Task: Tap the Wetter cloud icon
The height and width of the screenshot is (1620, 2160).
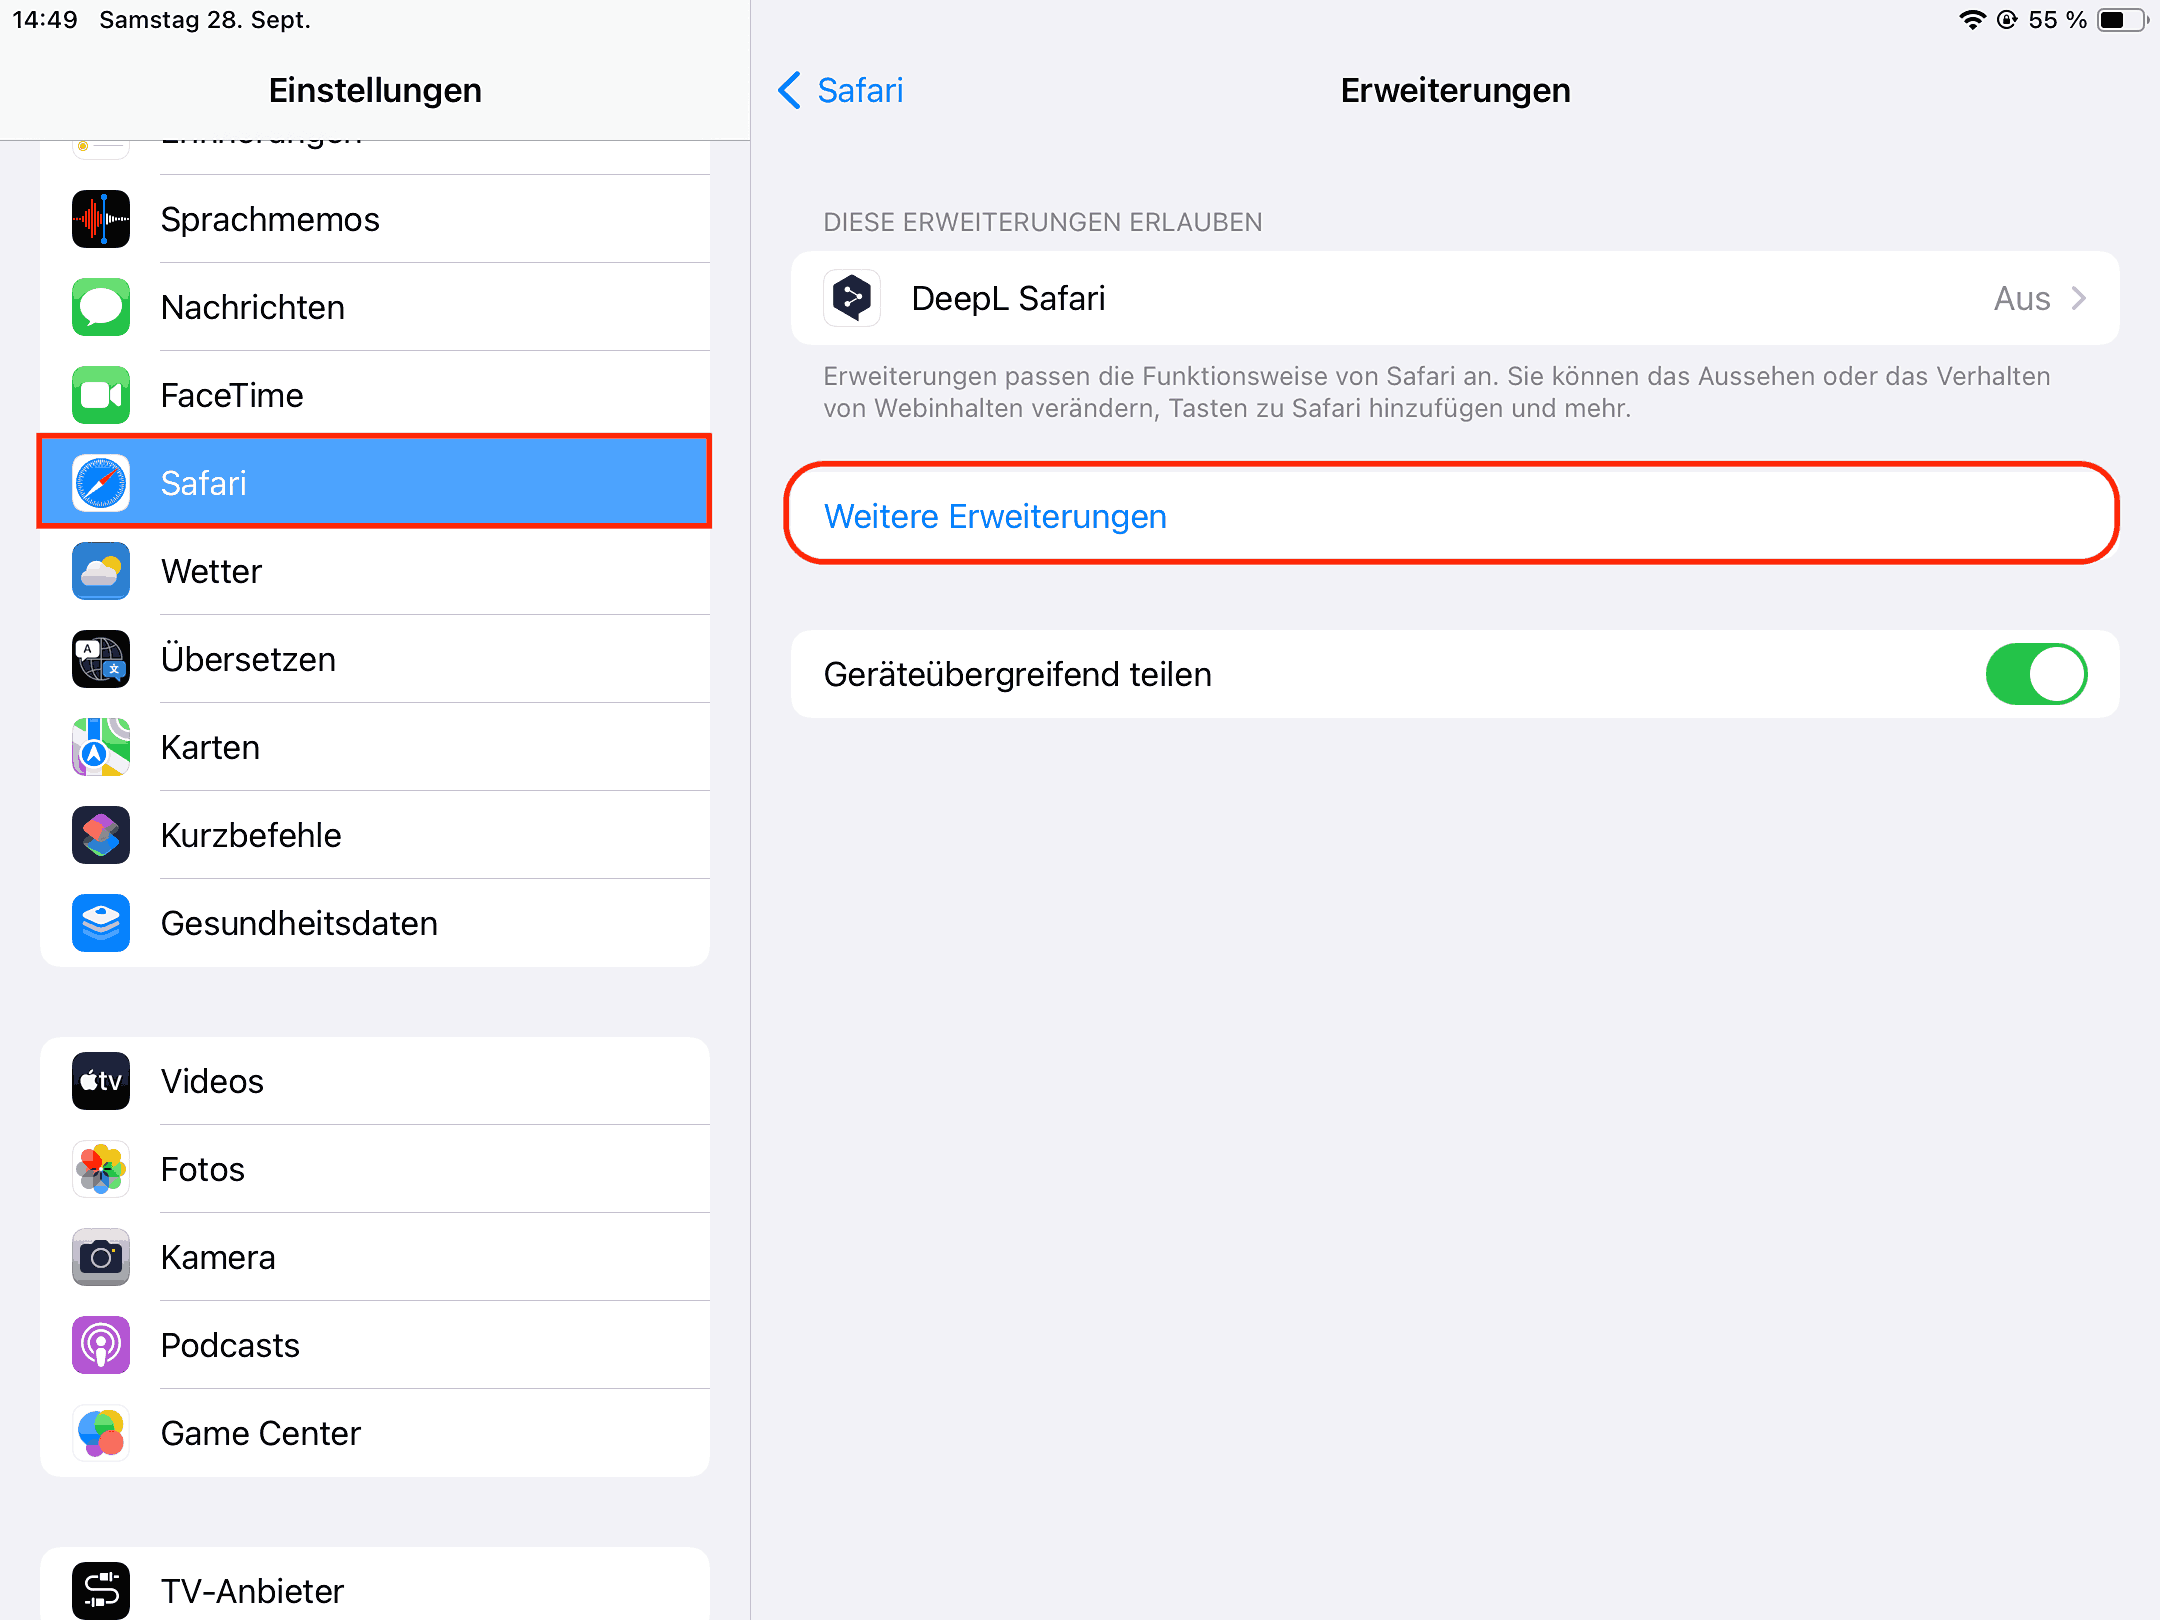Action: pos(101,571)
